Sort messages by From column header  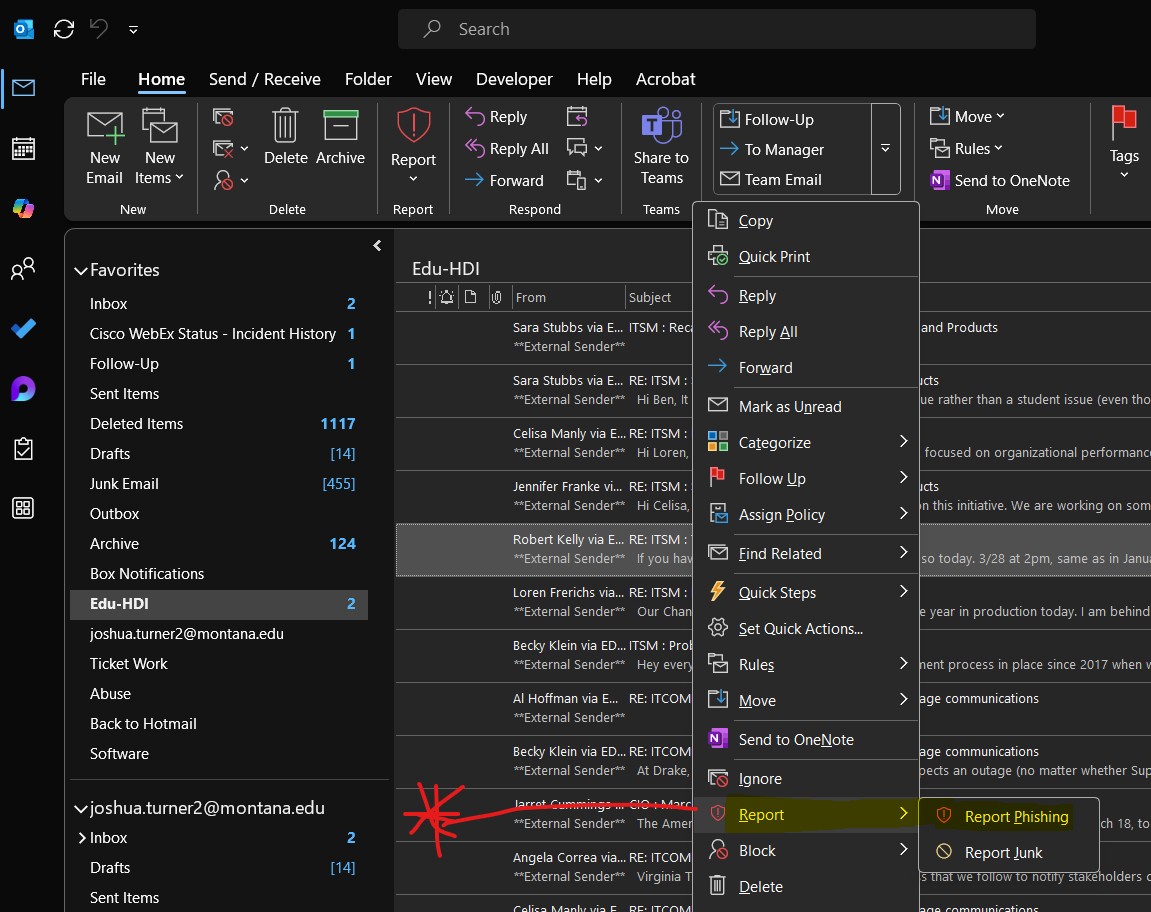567,297
